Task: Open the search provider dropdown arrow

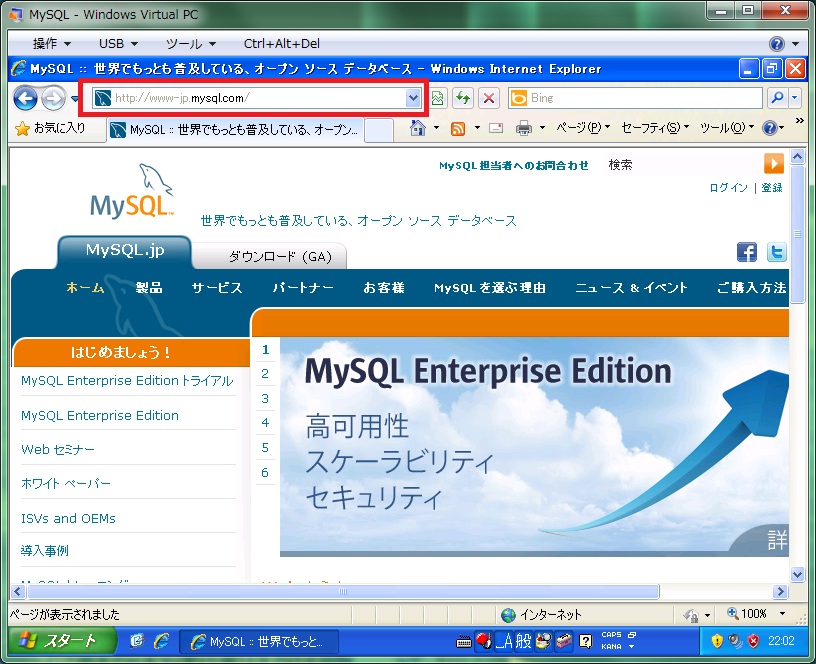Action: (795, 98)
